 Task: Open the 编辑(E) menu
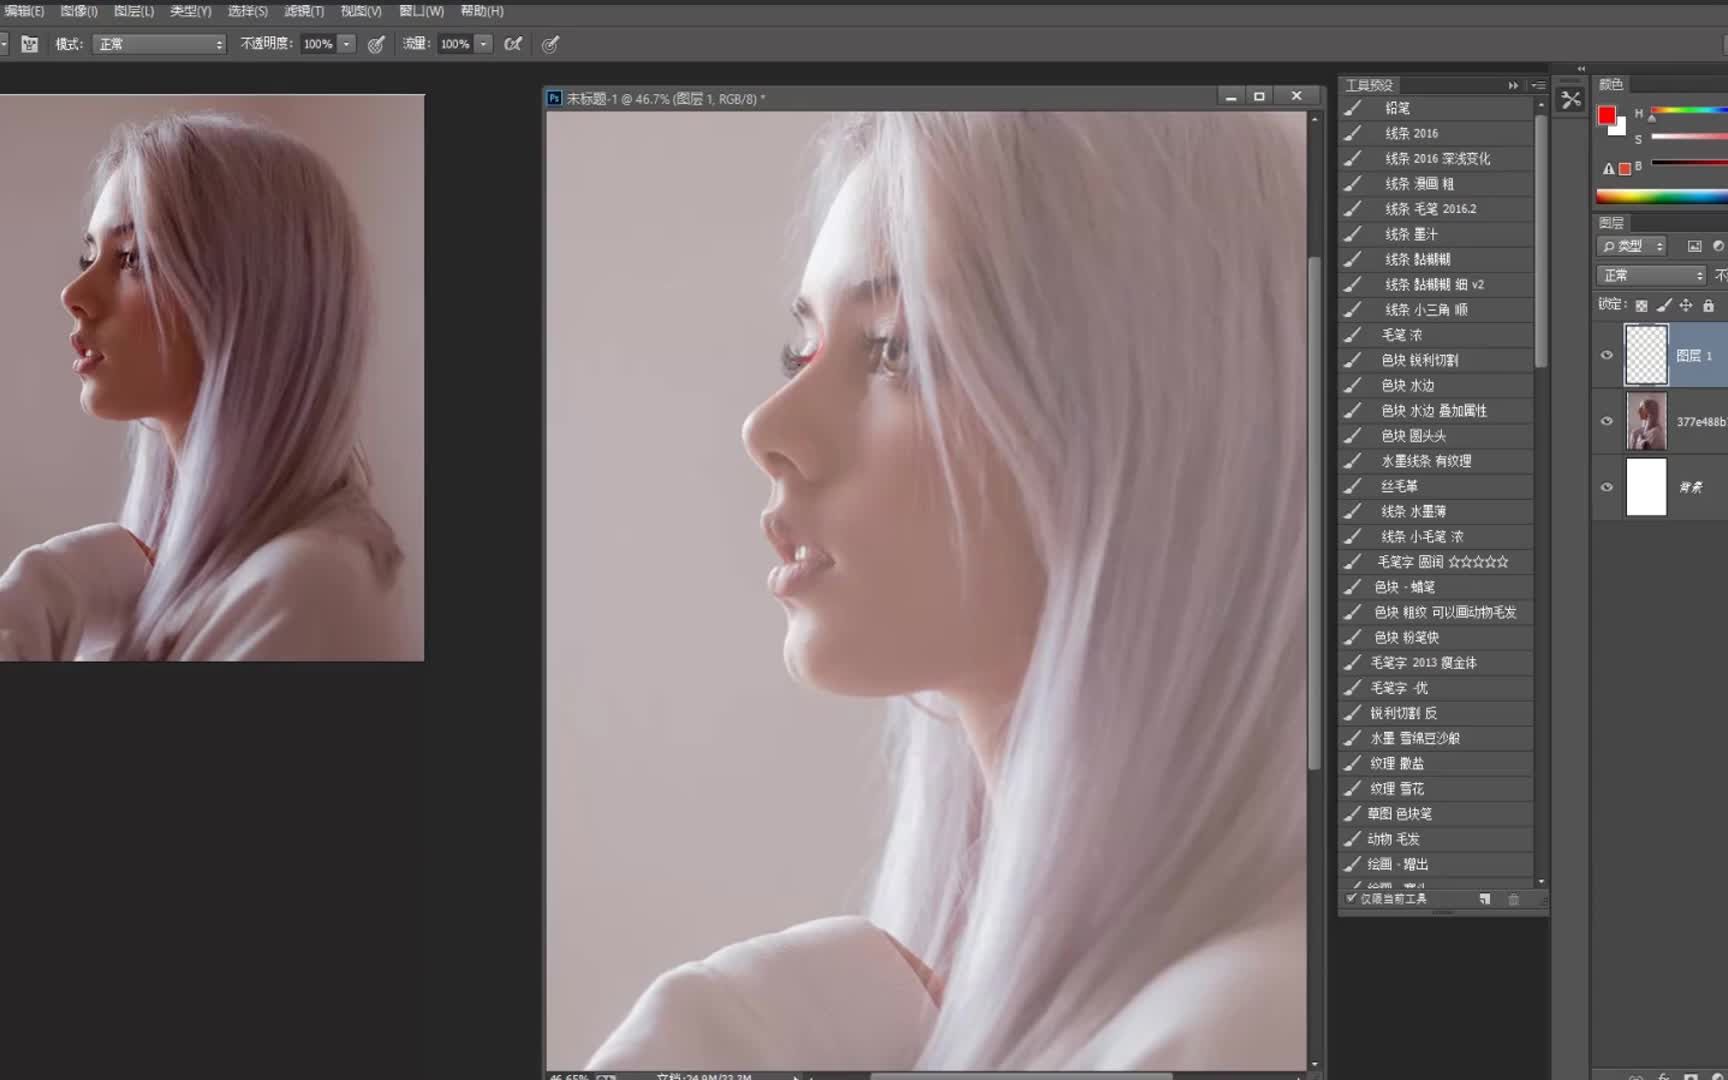coord(24,11)
